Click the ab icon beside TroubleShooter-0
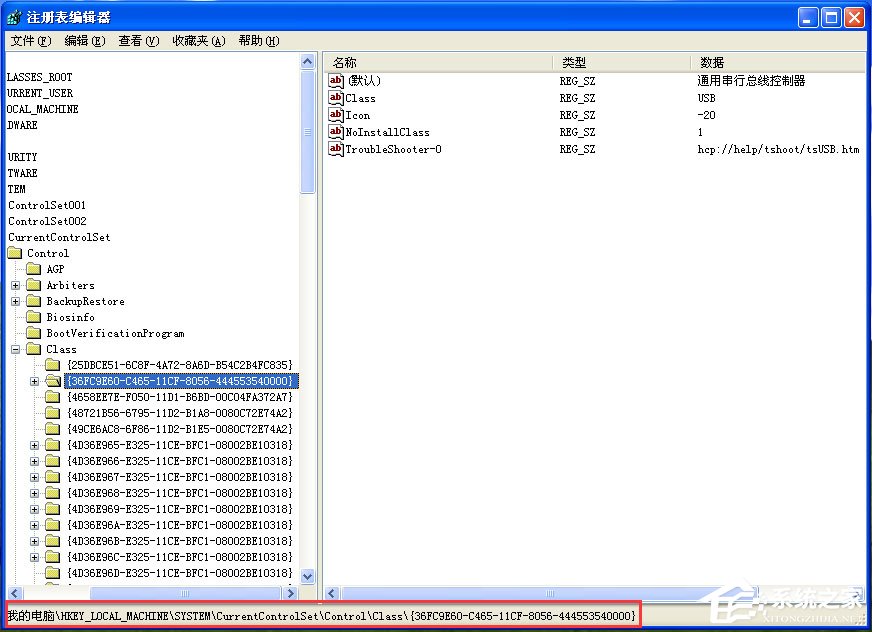 pyautogui.click(x=337, y=149)
